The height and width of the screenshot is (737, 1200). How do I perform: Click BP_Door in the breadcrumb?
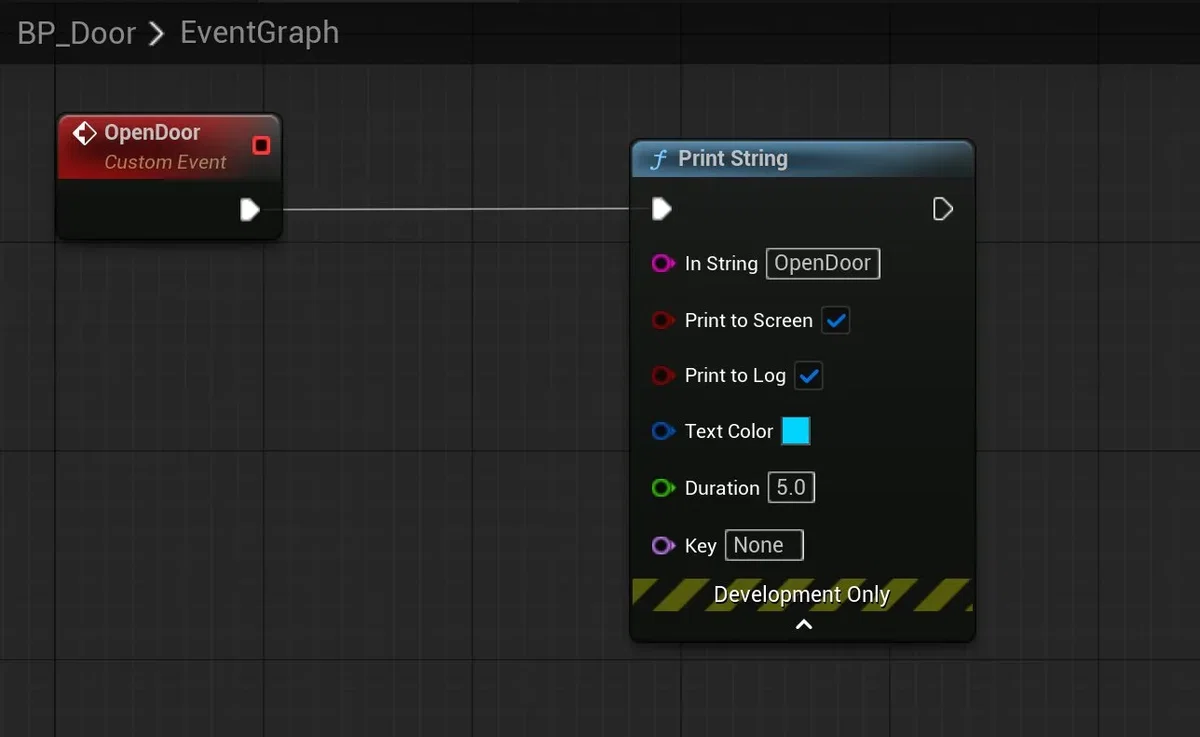click(x=77, y=33)
